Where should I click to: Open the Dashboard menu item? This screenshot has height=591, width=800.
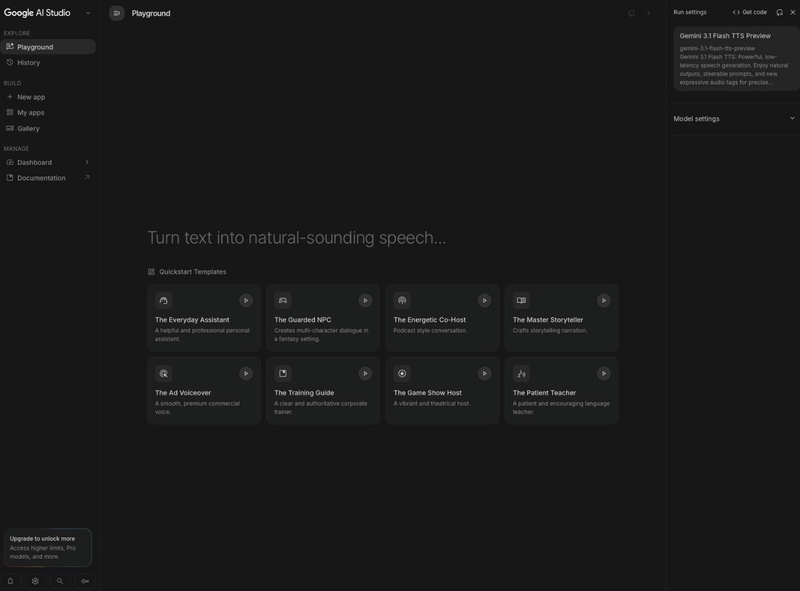(47, 162)
